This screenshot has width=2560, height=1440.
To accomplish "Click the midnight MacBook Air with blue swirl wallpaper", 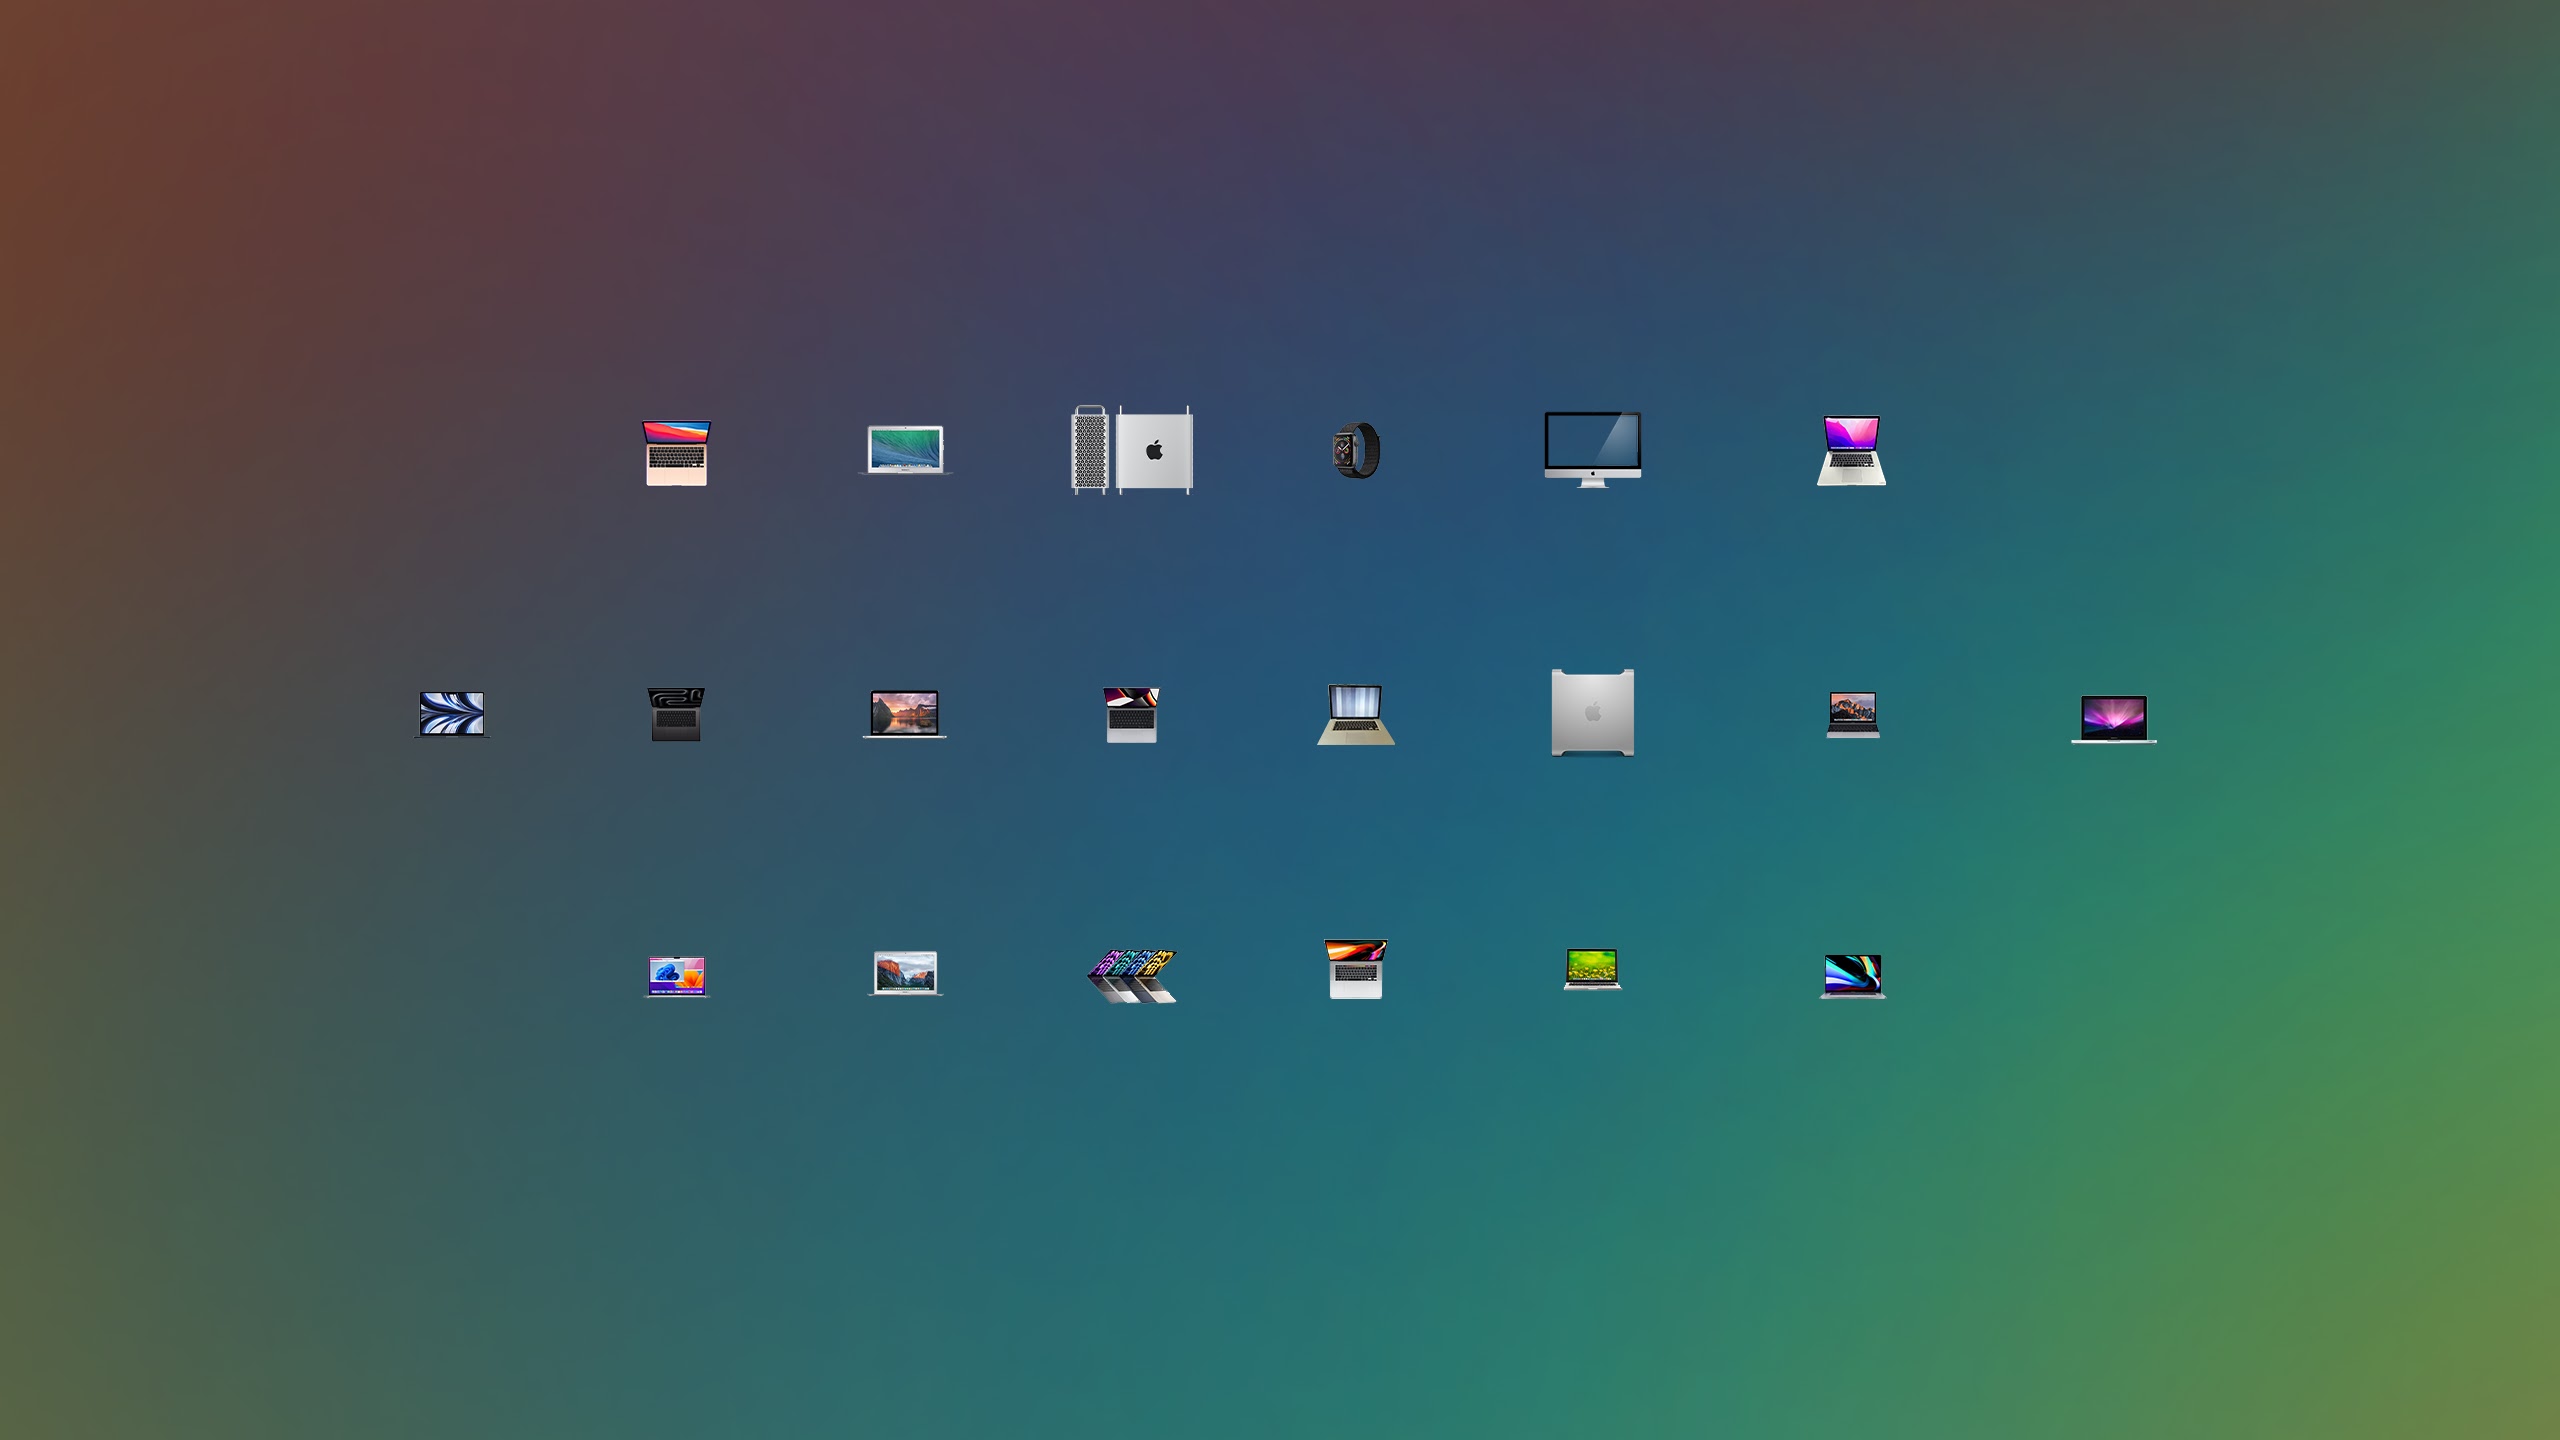I will pos(452,714).
